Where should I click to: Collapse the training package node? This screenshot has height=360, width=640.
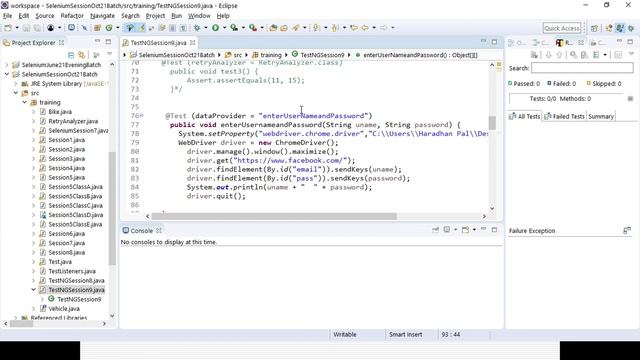click(x=25, y=102)
